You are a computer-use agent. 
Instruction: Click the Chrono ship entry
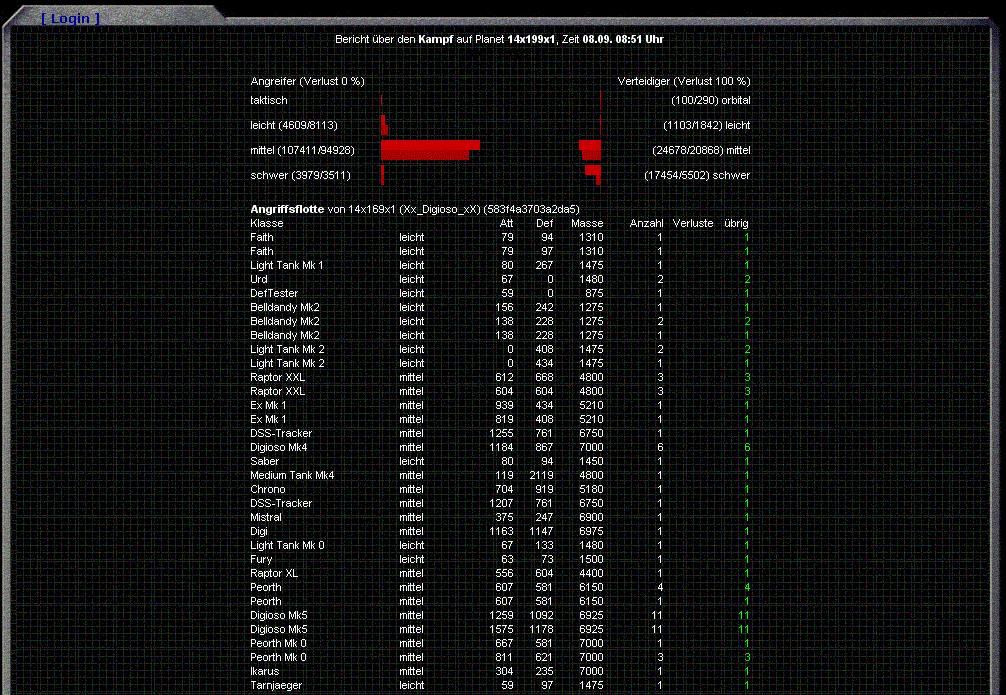click(x=267, y=489)
